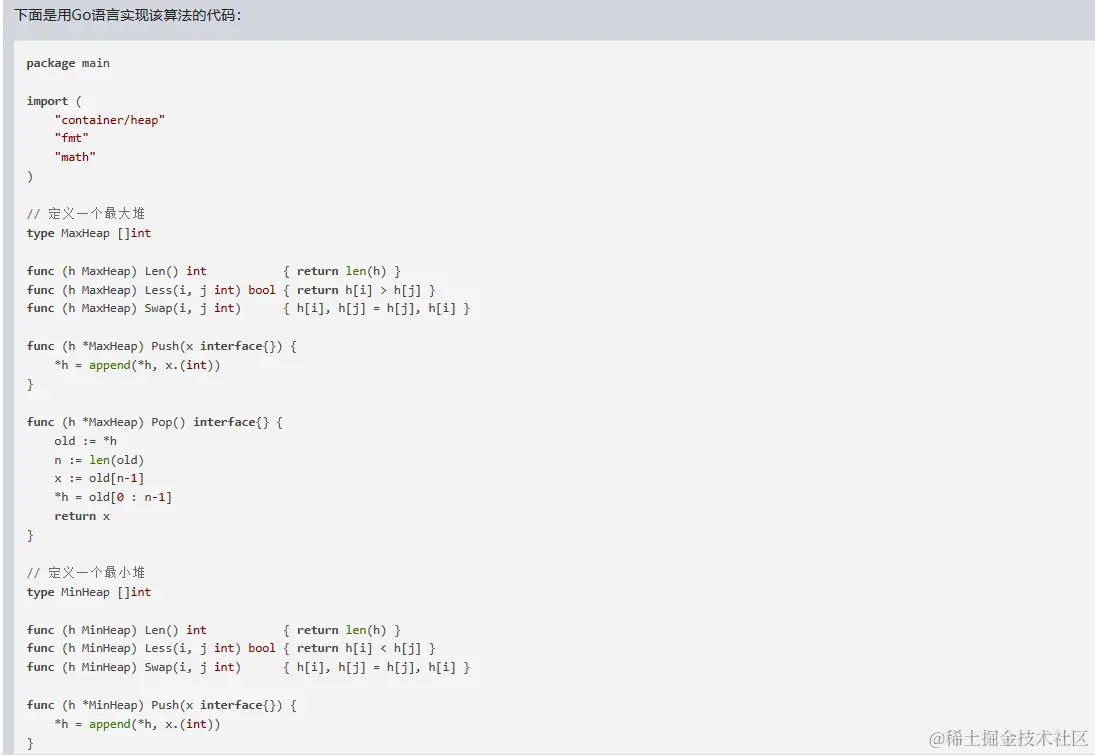
Task: Click the "package main" code line
Action: 68,64
